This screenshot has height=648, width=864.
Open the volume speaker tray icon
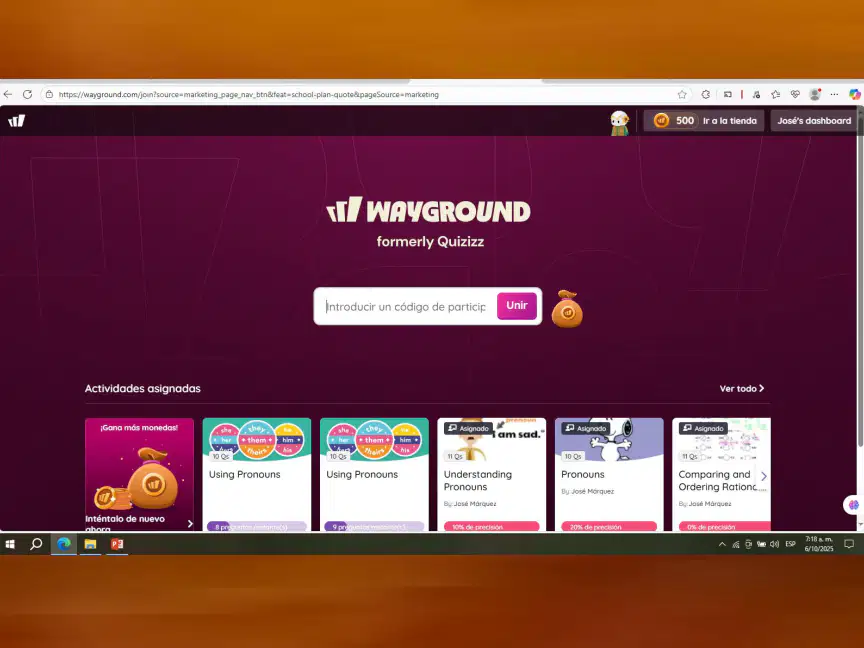775,544
